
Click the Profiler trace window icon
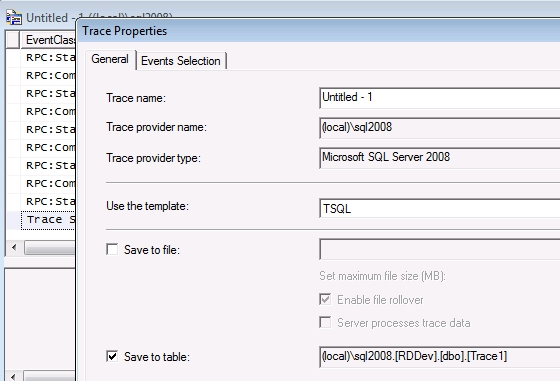click(x=14, y=17)
